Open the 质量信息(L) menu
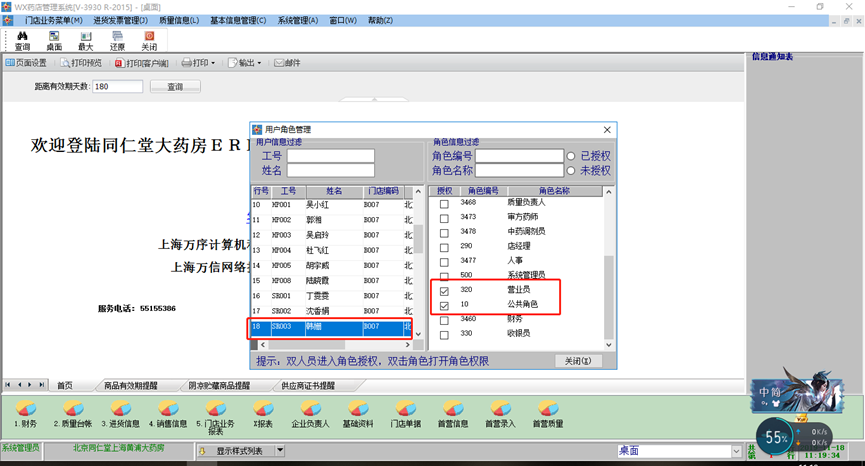This screenshot has height=466, width=865. point(179,20)
